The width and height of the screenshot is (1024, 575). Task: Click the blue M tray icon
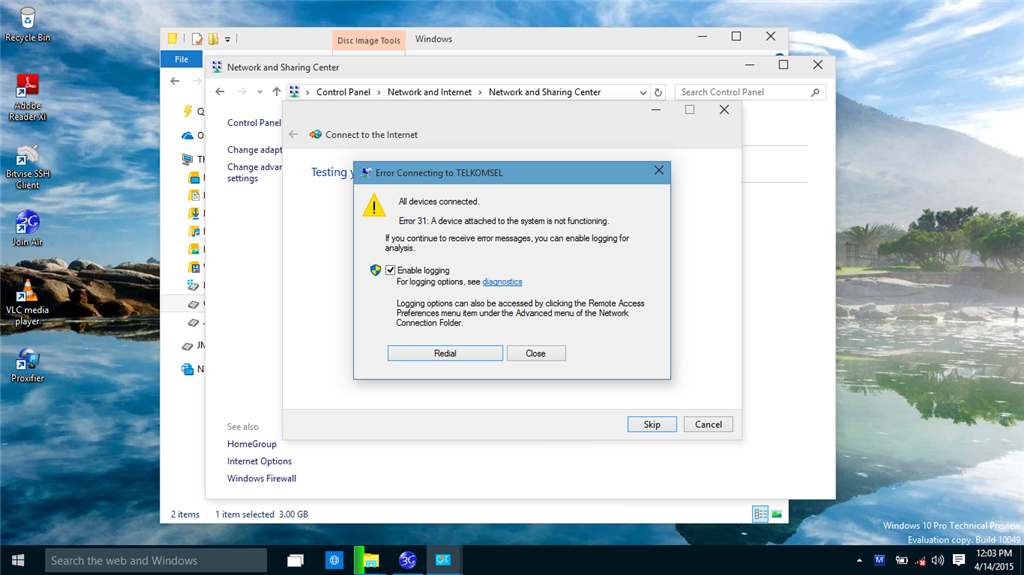pyautogui.click(x=880, y=560)
